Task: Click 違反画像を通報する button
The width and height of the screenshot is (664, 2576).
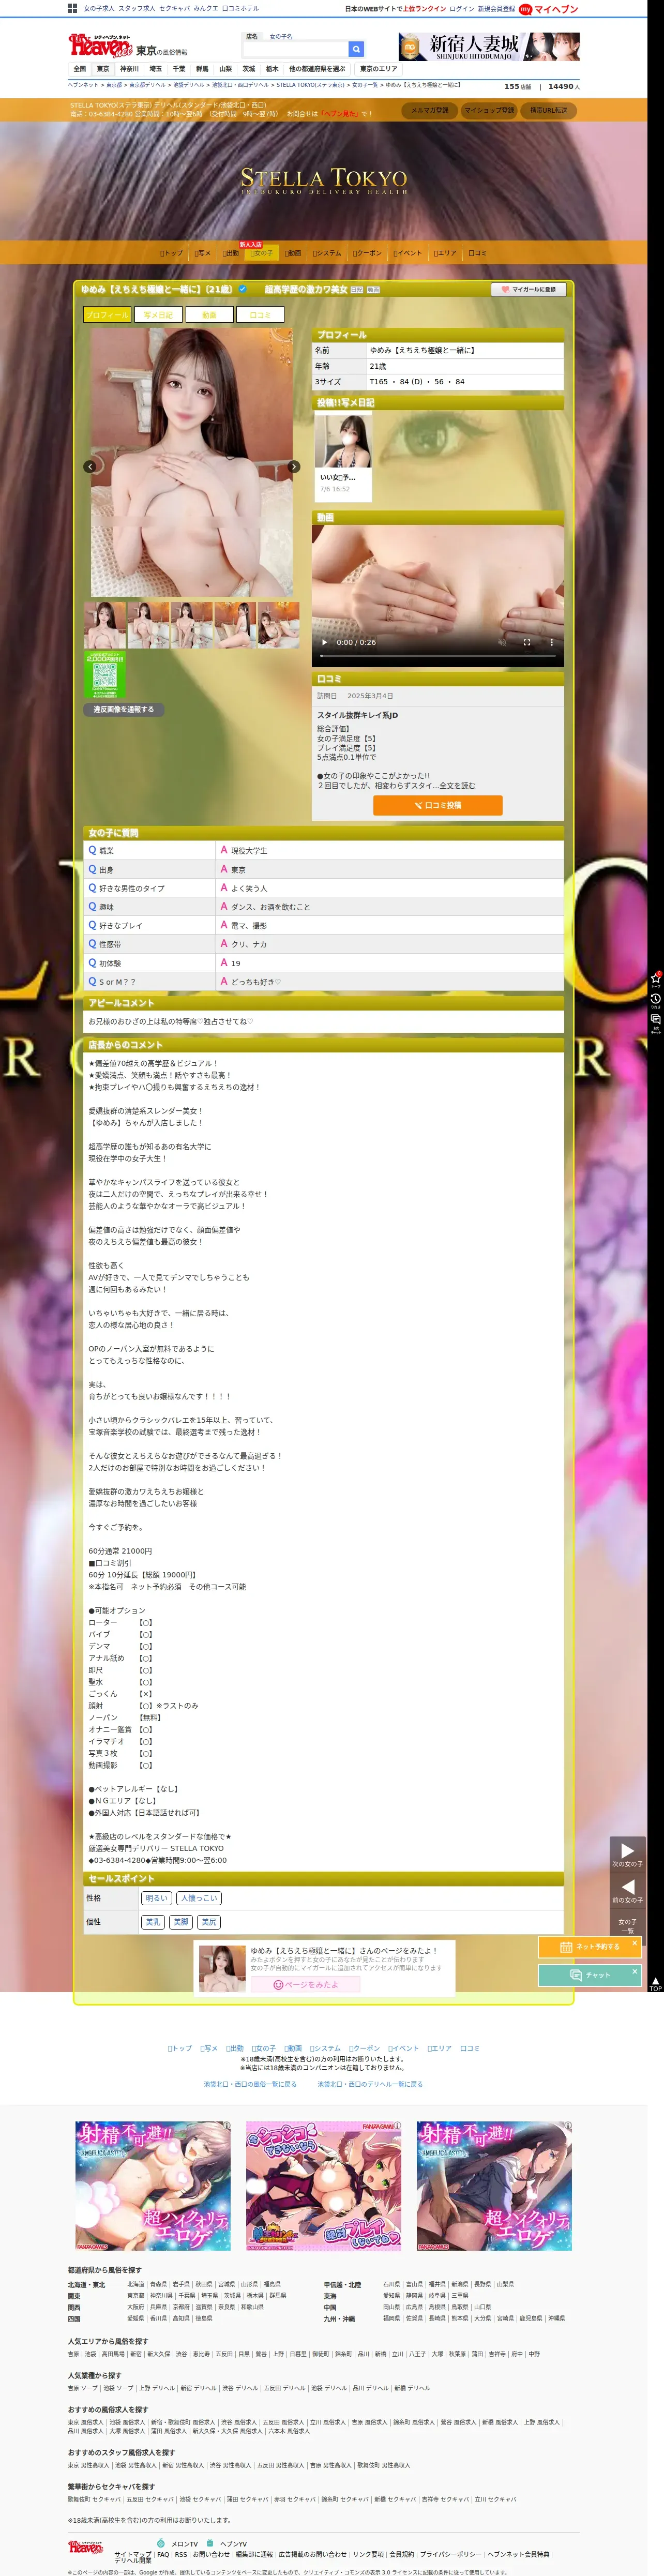Action: (124, 709)
